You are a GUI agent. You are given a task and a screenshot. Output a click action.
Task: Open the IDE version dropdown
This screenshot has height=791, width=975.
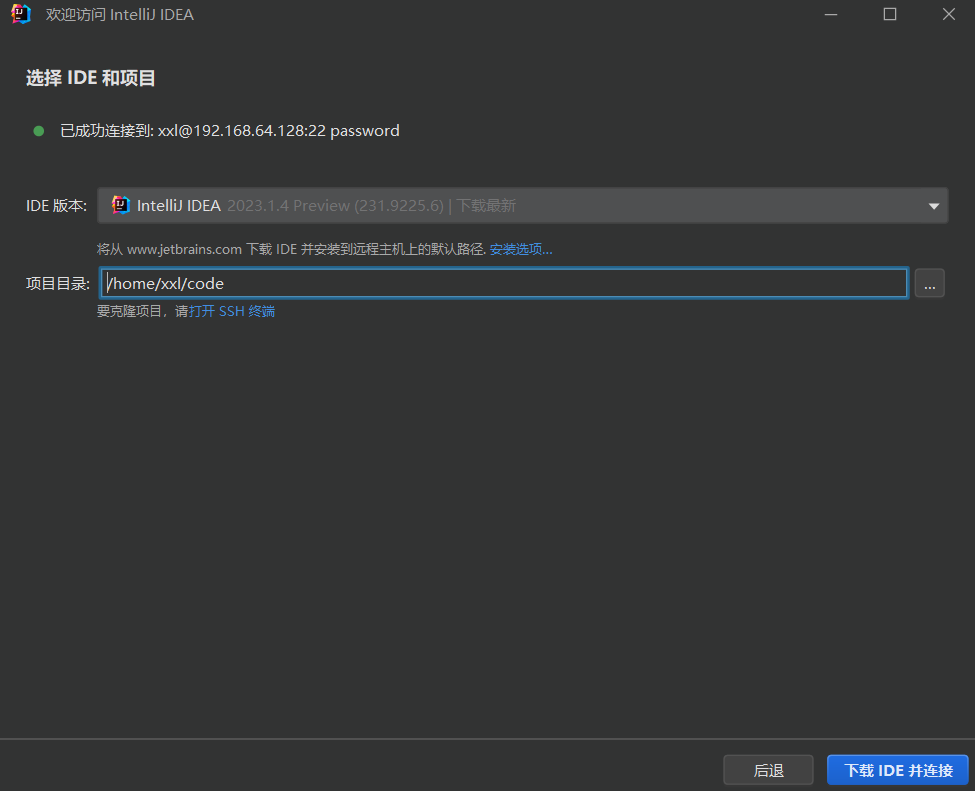click(x=522, y=205)
